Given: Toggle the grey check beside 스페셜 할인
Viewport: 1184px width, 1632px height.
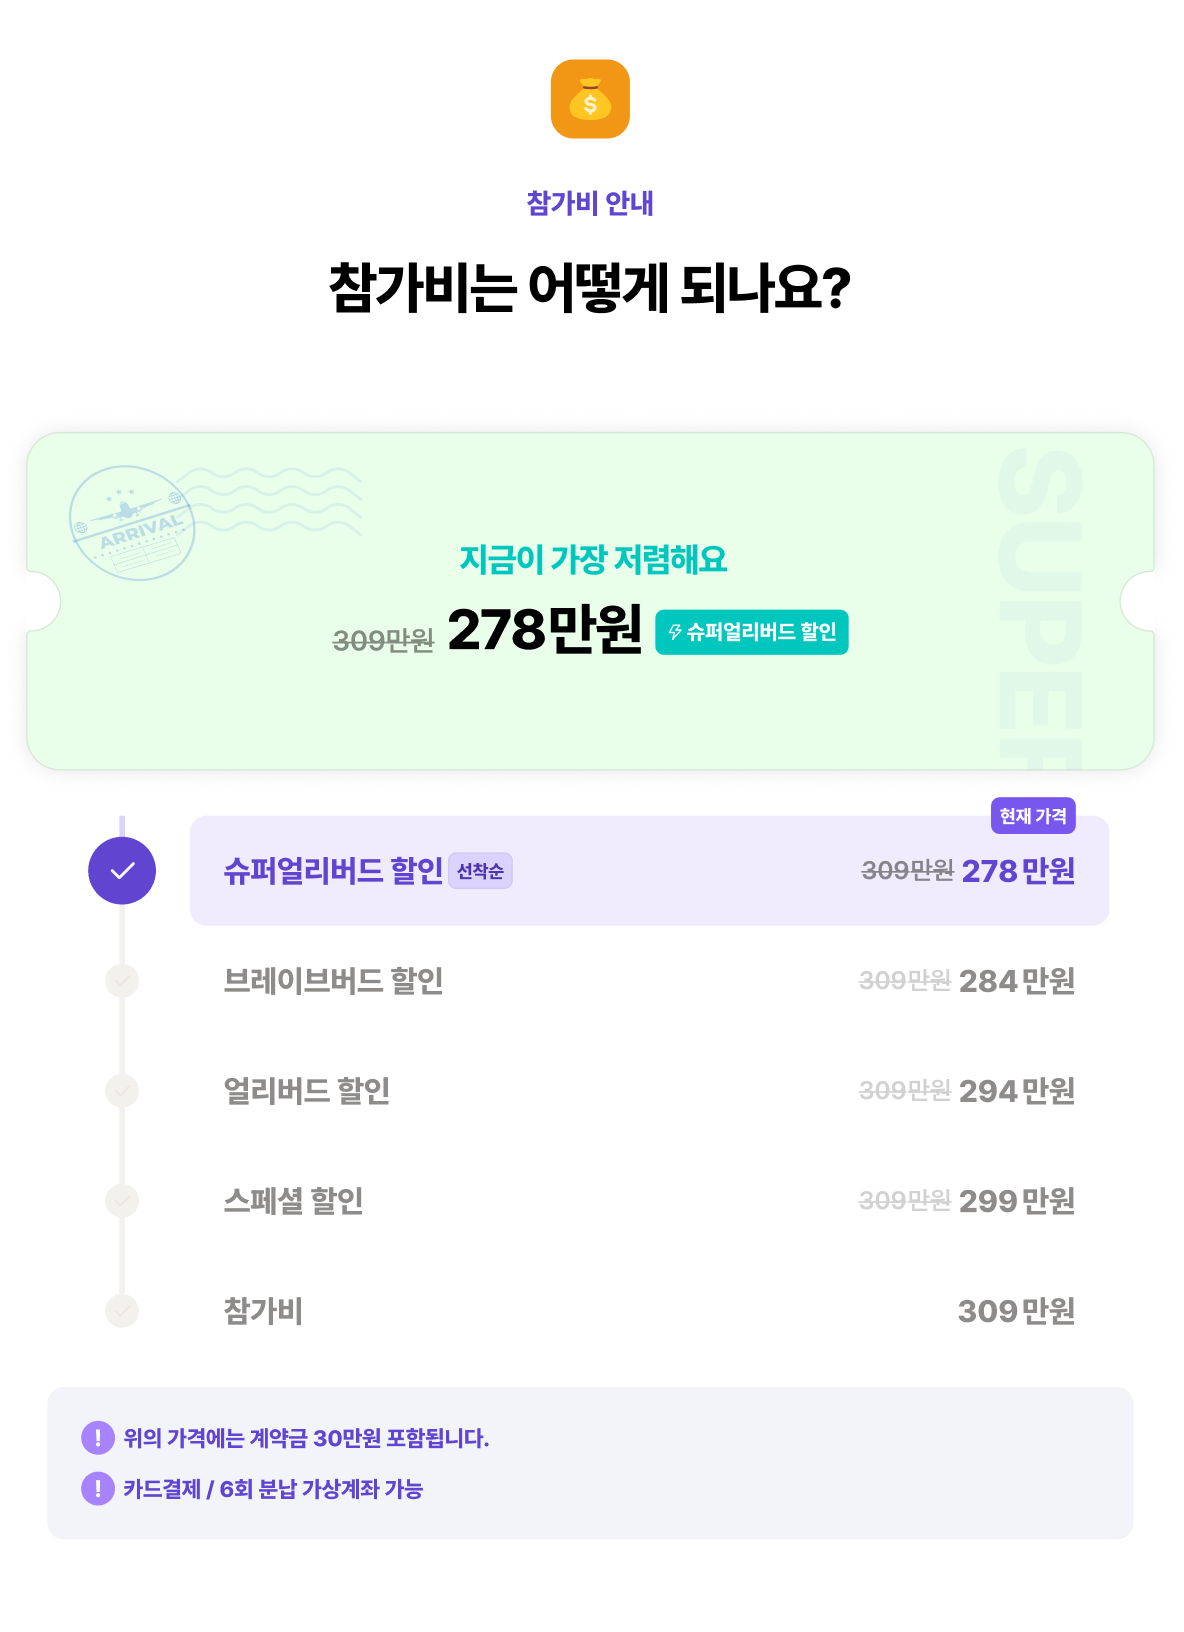Looking at the screenshot, I should point(122,1200).
